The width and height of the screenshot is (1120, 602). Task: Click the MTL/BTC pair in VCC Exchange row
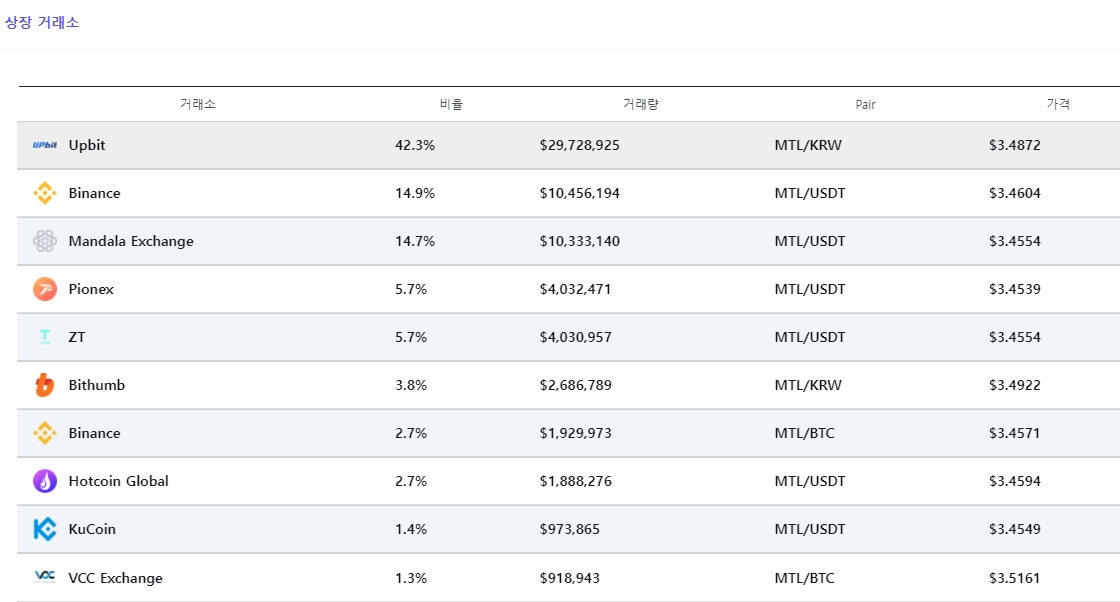pyautogui.click(x=804, y=578)
